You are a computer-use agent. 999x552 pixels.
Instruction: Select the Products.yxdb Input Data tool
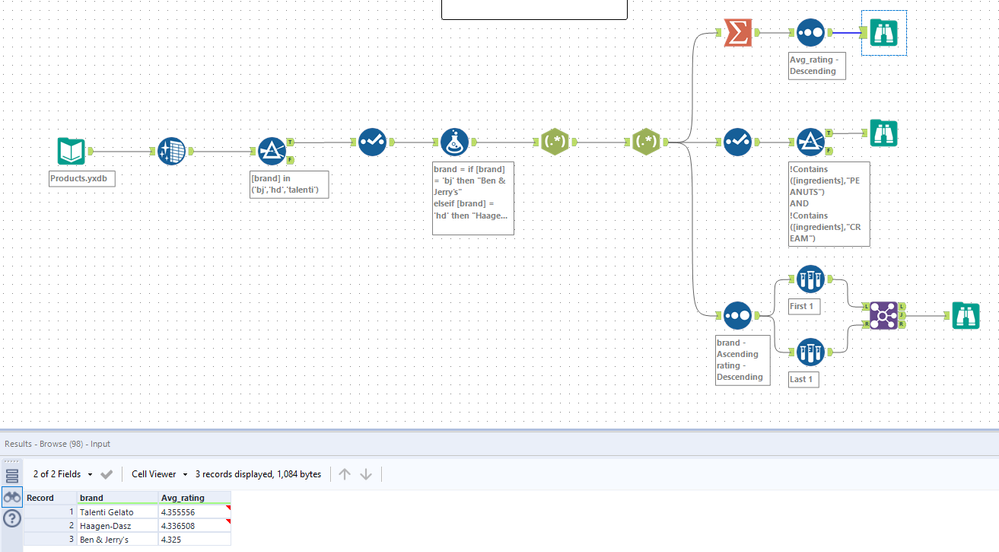point(71,151)
